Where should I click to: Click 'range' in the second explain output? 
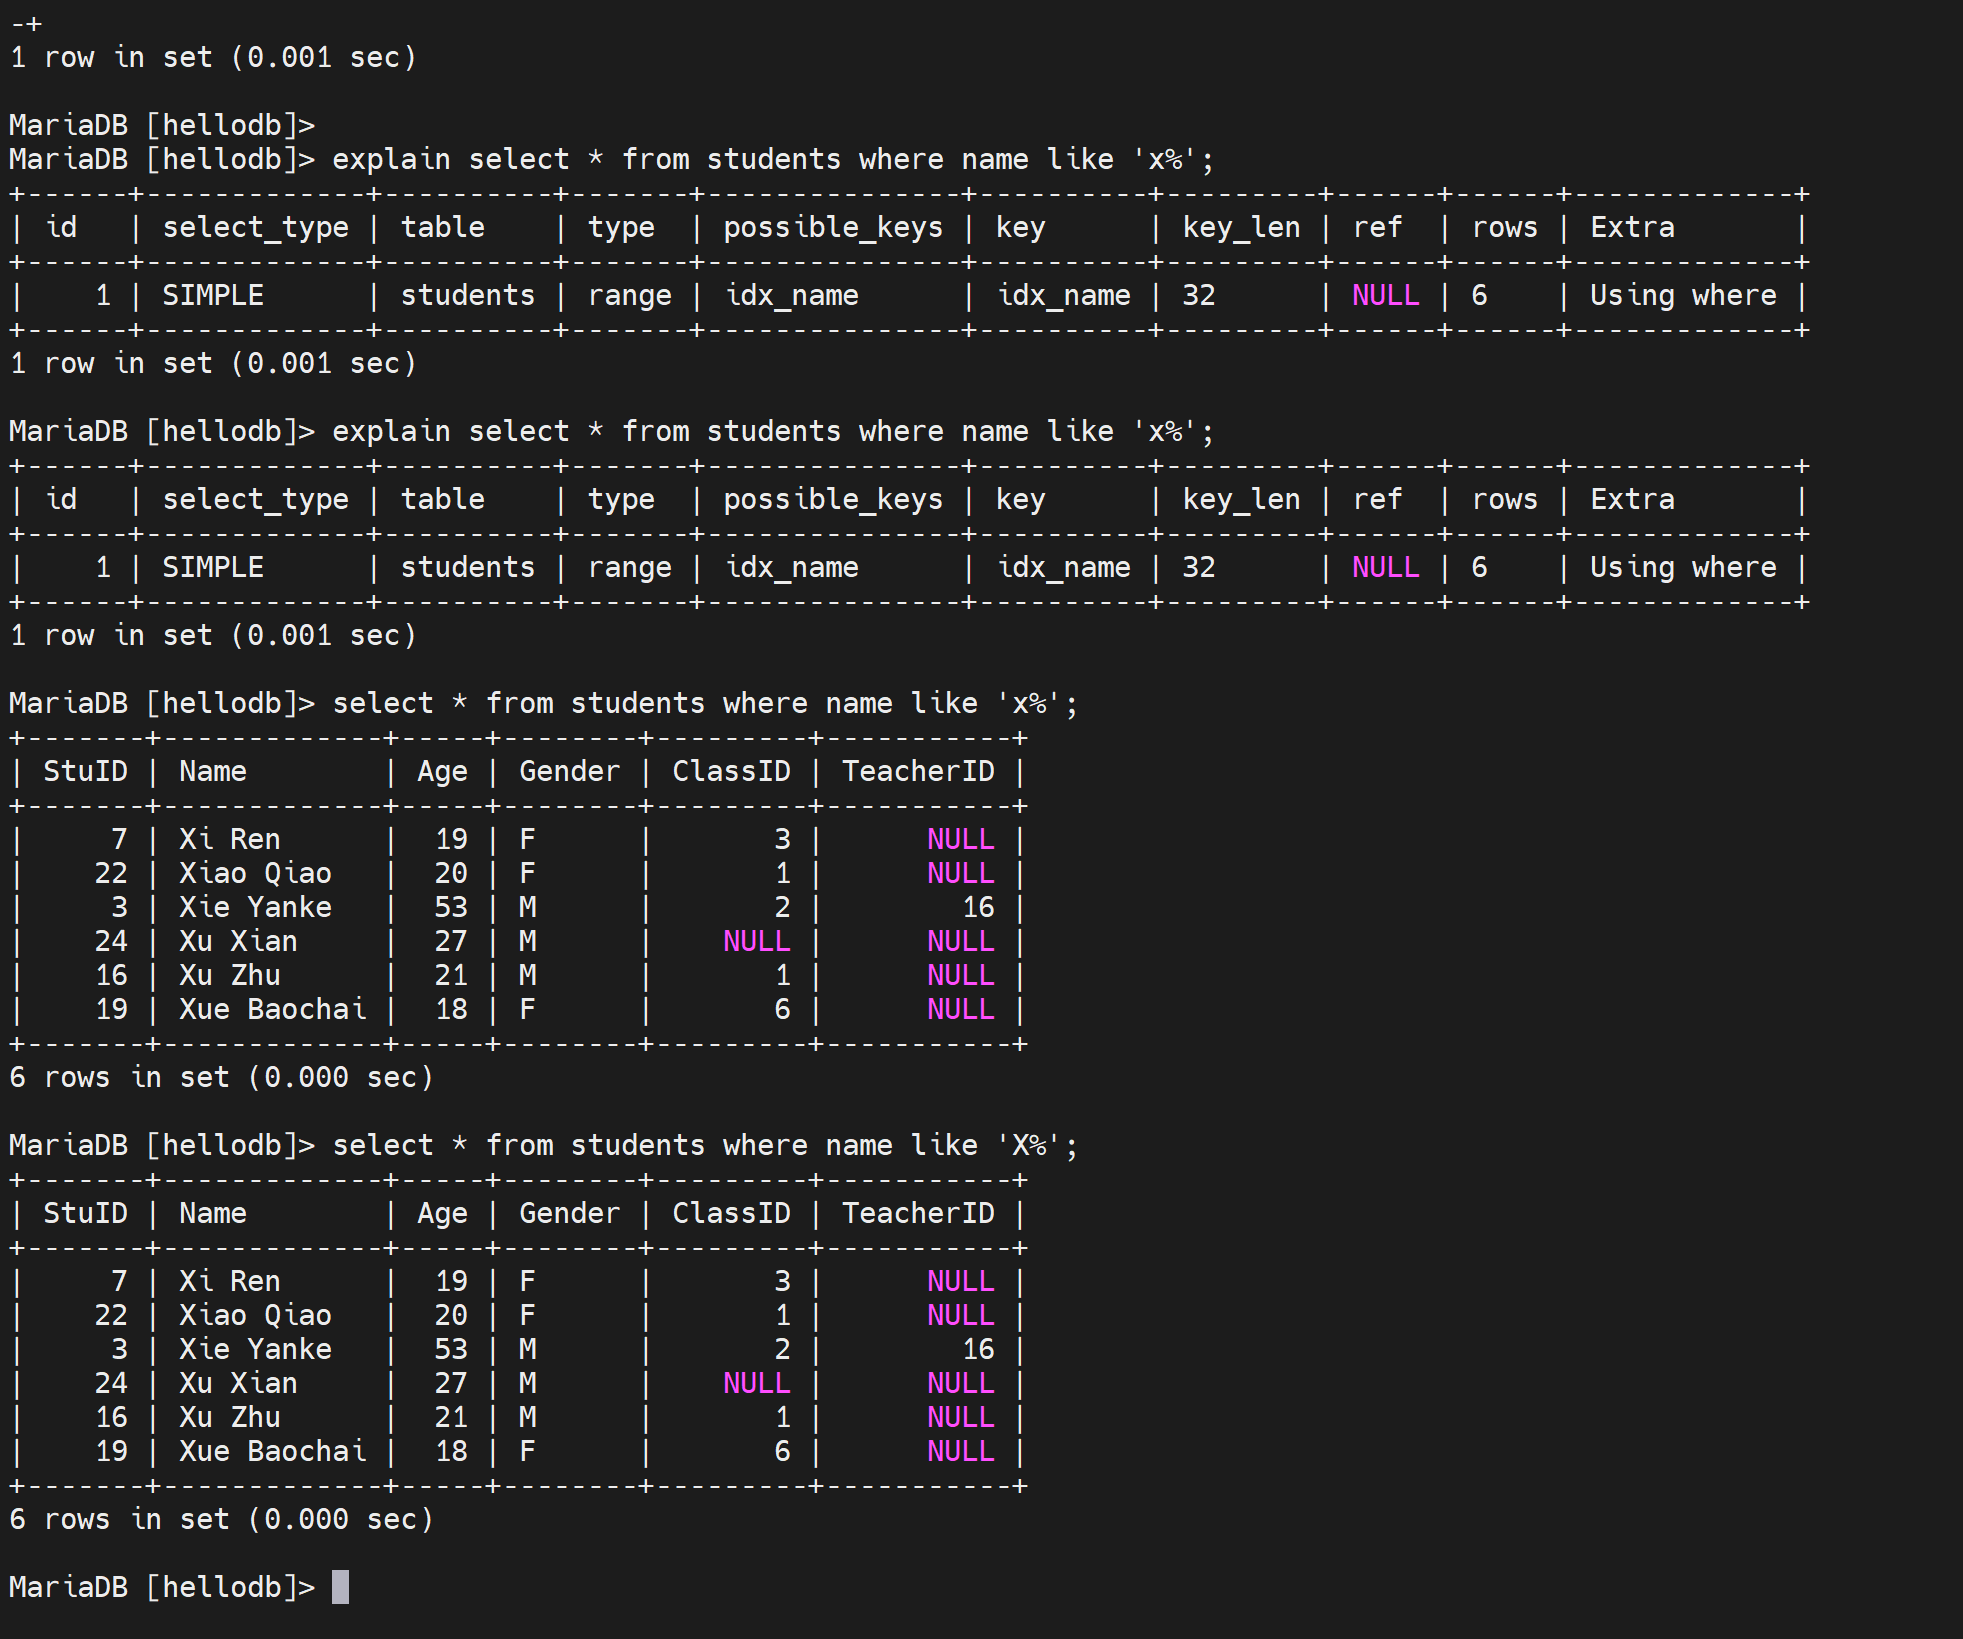[629, 567]
